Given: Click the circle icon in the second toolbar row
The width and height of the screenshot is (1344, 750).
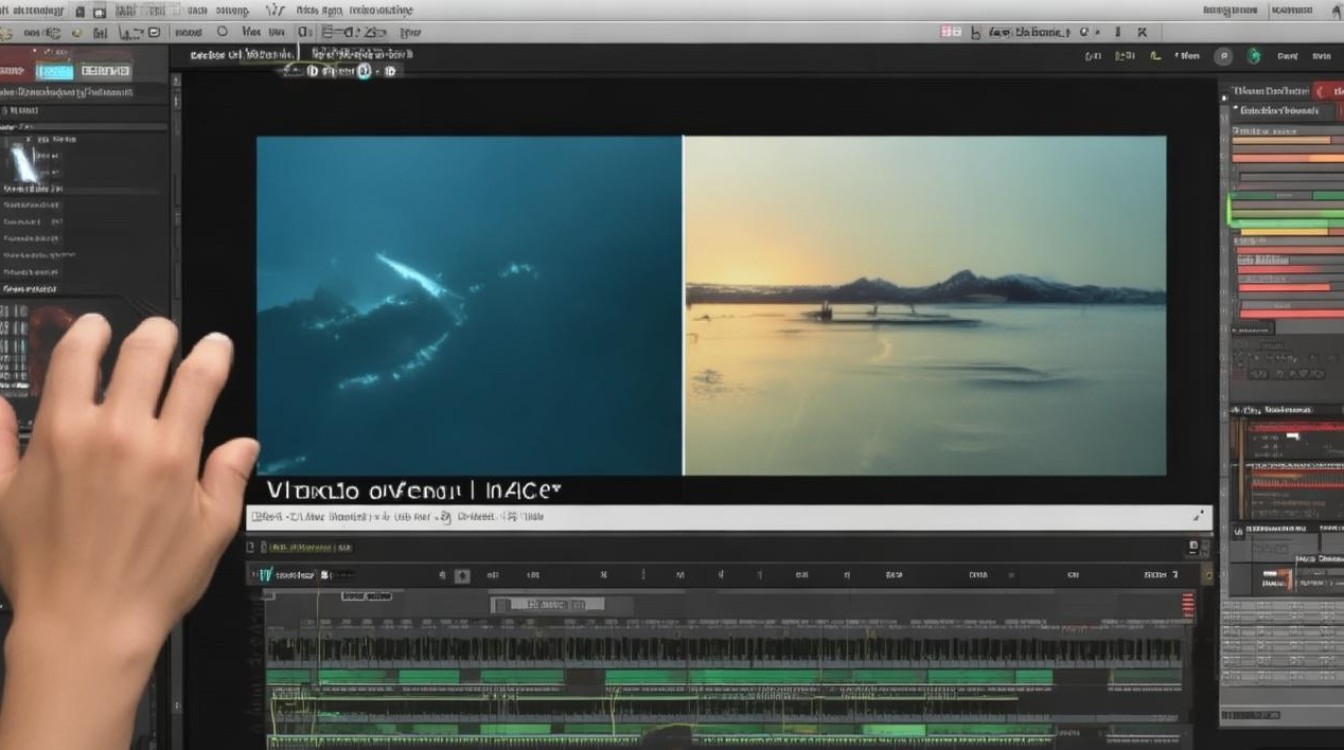Looking at the screenshot, I should click(222, 32).
